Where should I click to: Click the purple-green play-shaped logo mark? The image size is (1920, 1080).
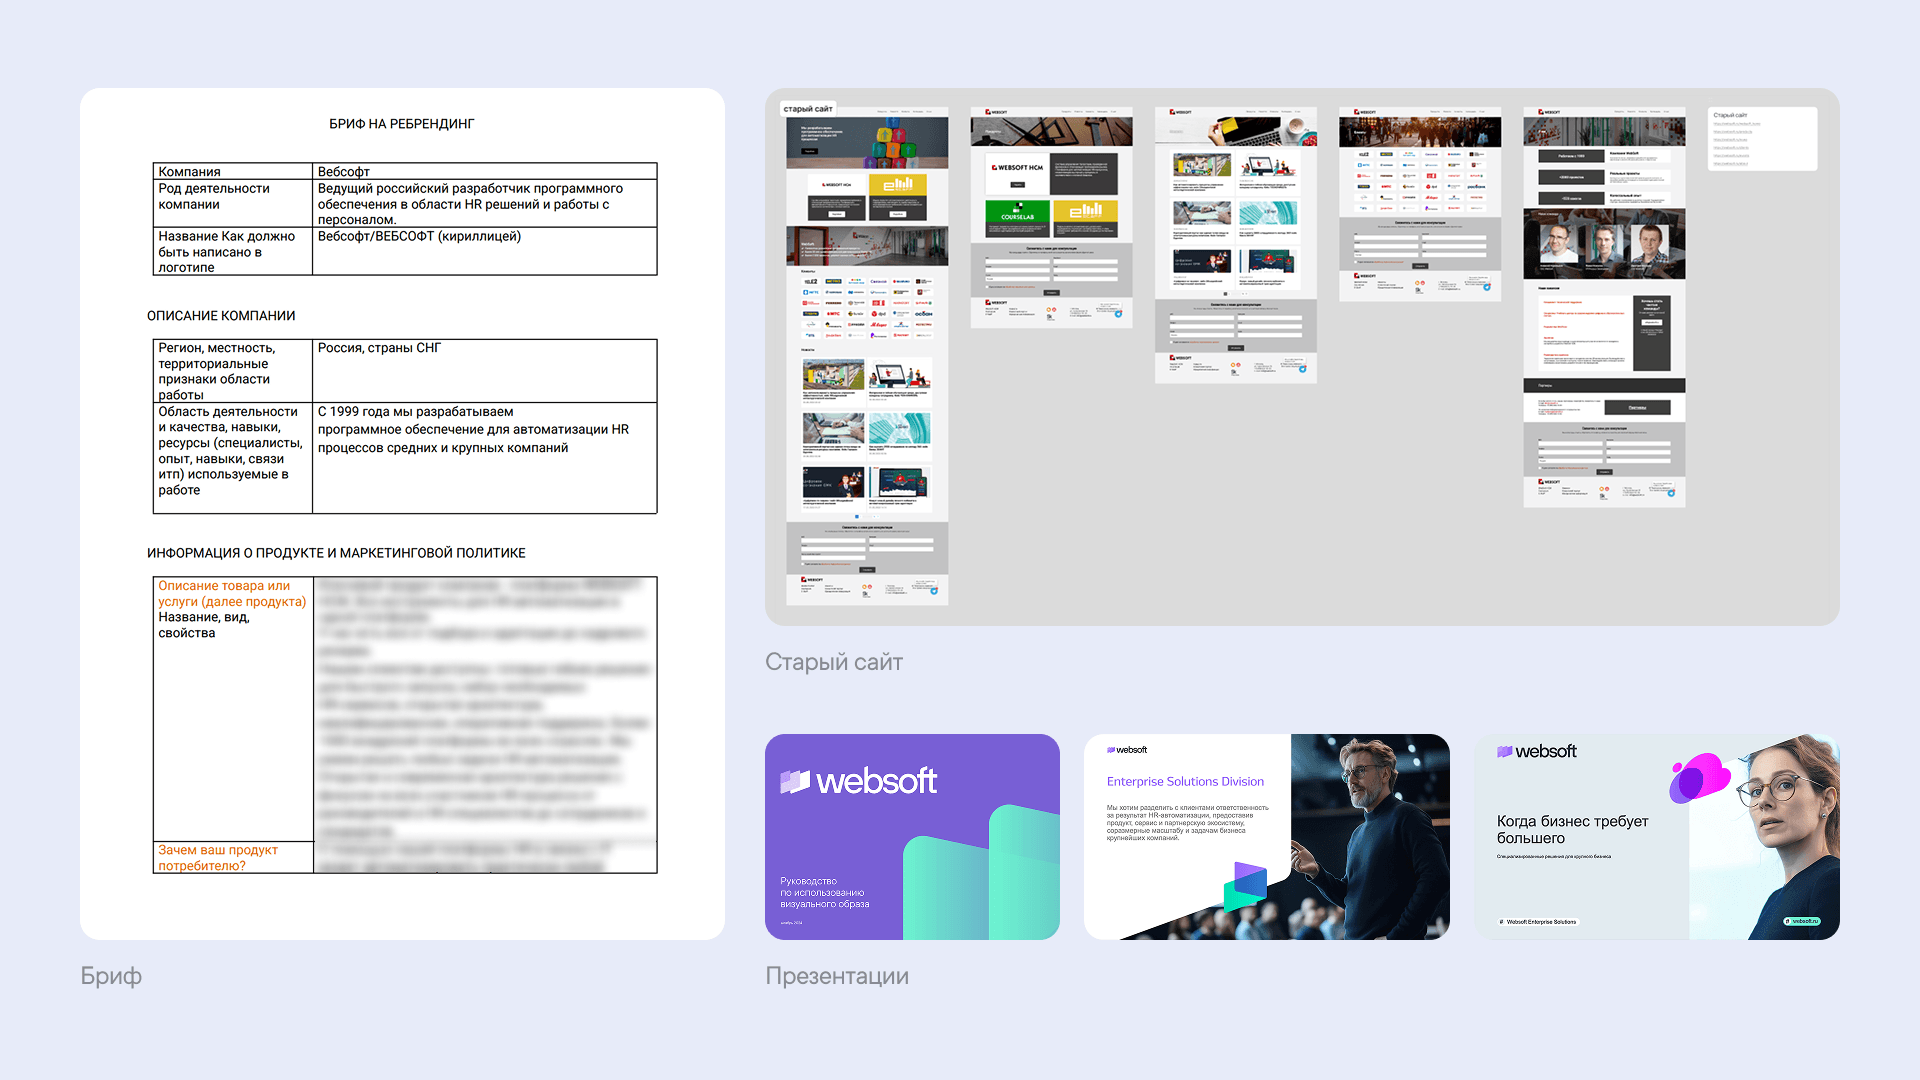[x=1246, y=884]
